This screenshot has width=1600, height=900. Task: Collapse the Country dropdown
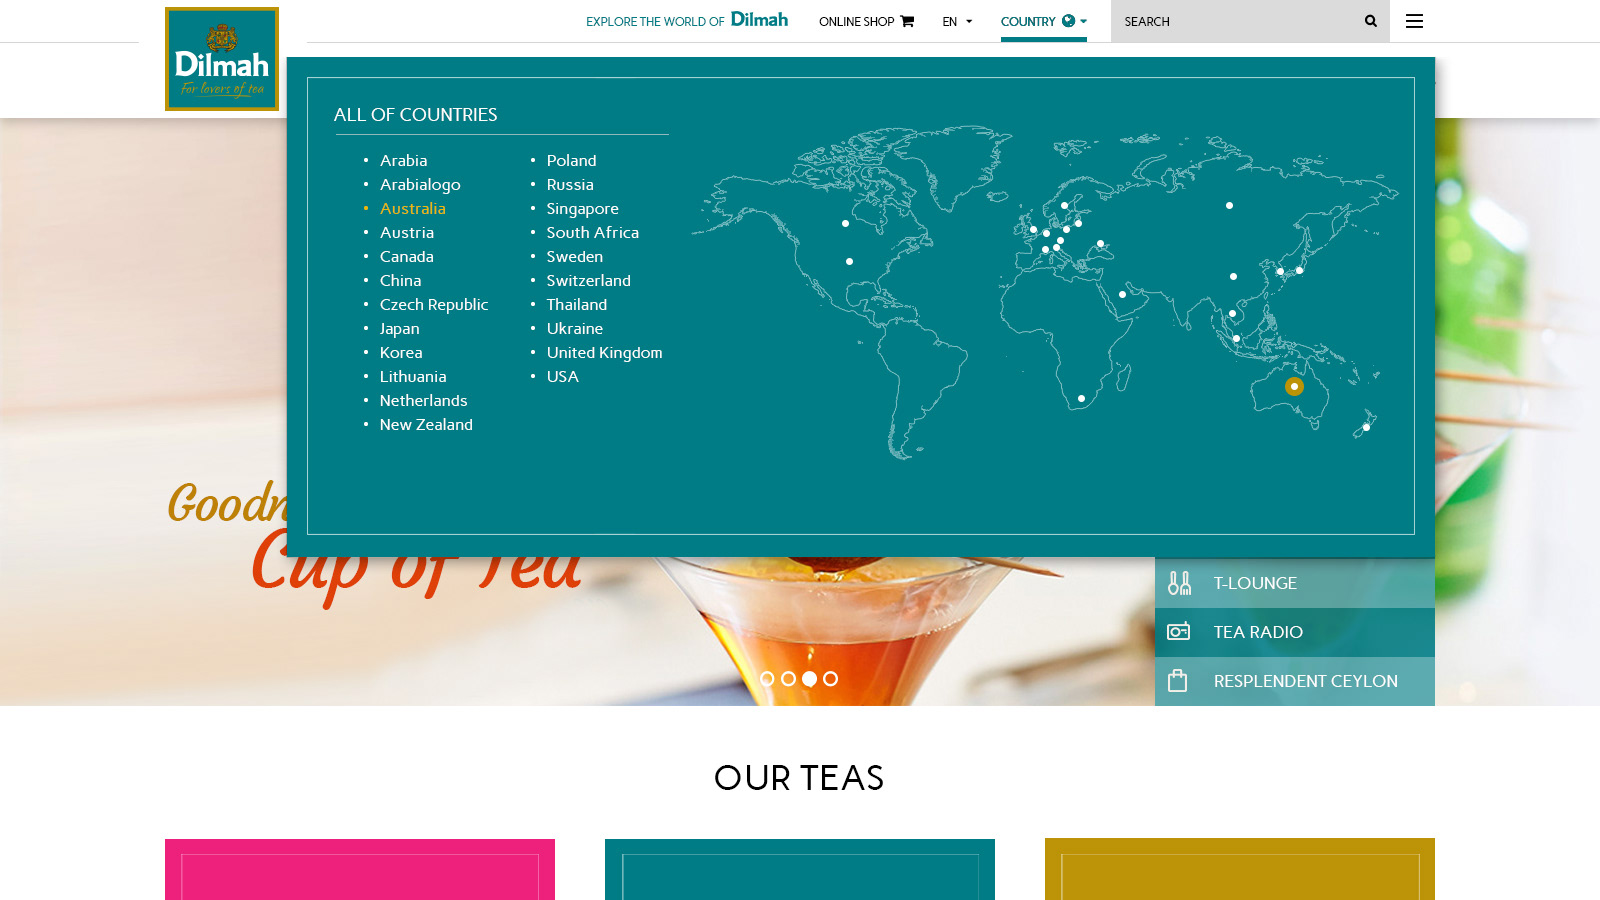coord(1043,21)
